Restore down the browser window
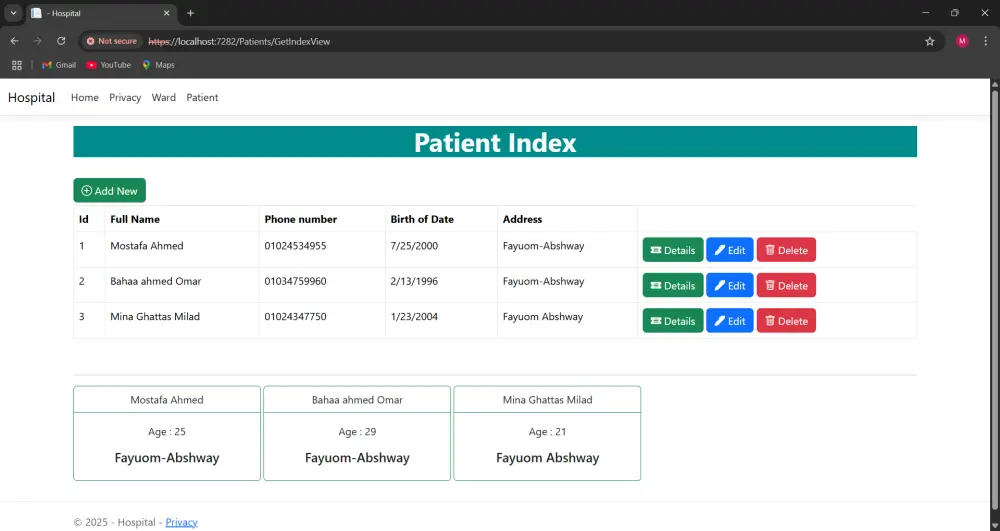Viewport: 1000px width, 531px height. tap(955, 13)
